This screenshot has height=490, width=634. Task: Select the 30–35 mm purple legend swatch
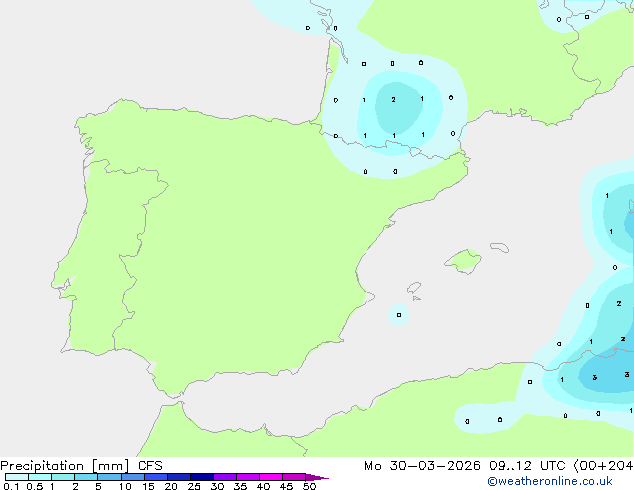pyautogui.click(x=225, y=477)
